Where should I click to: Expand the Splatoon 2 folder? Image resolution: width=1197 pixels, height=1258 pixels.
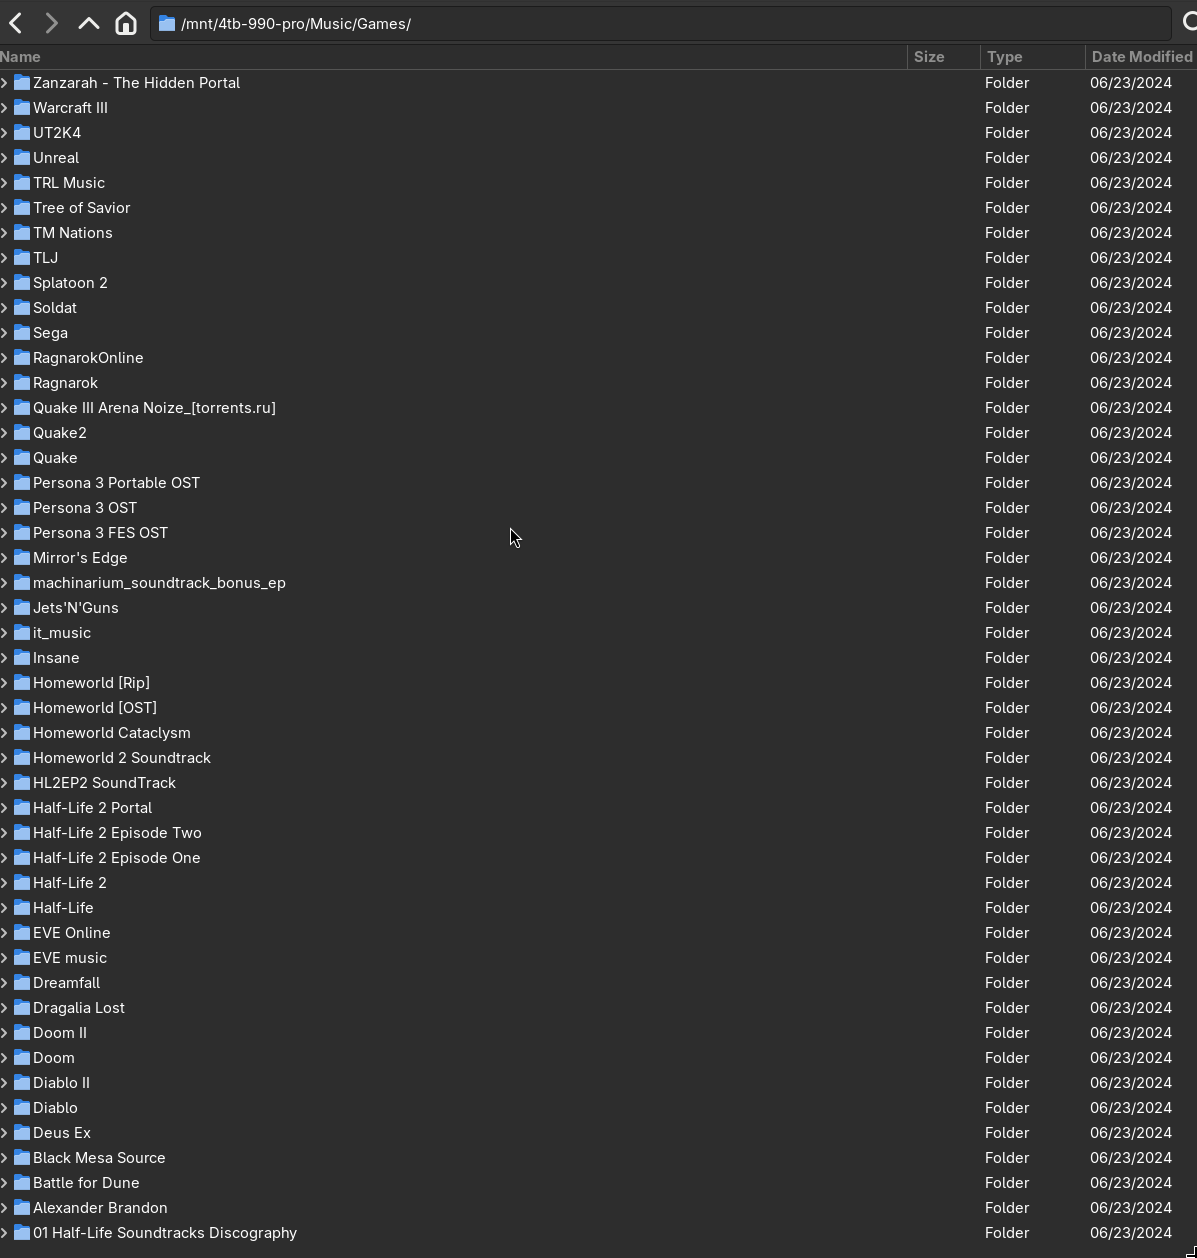pos(5,283)
